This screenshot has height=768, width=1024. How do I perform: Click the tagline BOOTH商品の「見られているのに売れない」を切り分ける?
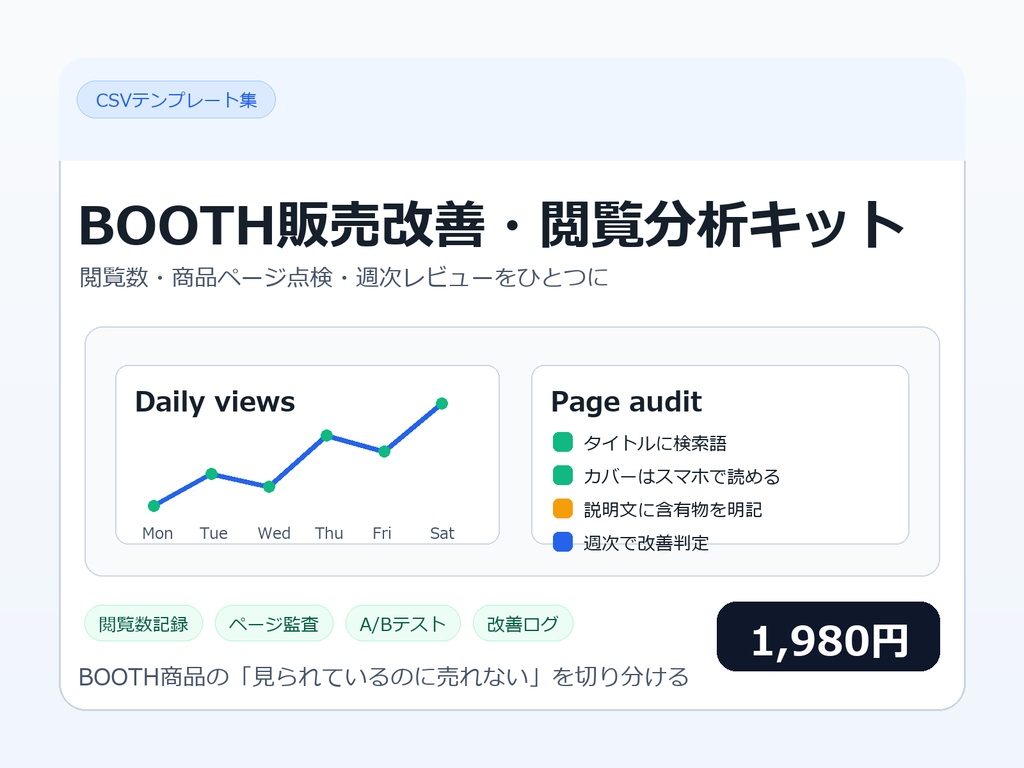coord(384,677)
